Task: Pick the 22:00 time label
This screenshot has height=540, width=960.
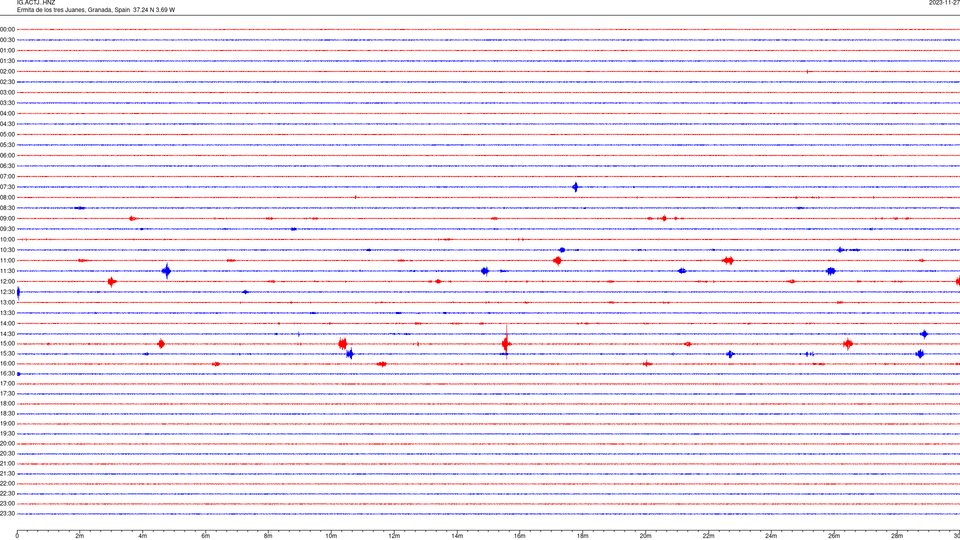Action: point(7,483)
